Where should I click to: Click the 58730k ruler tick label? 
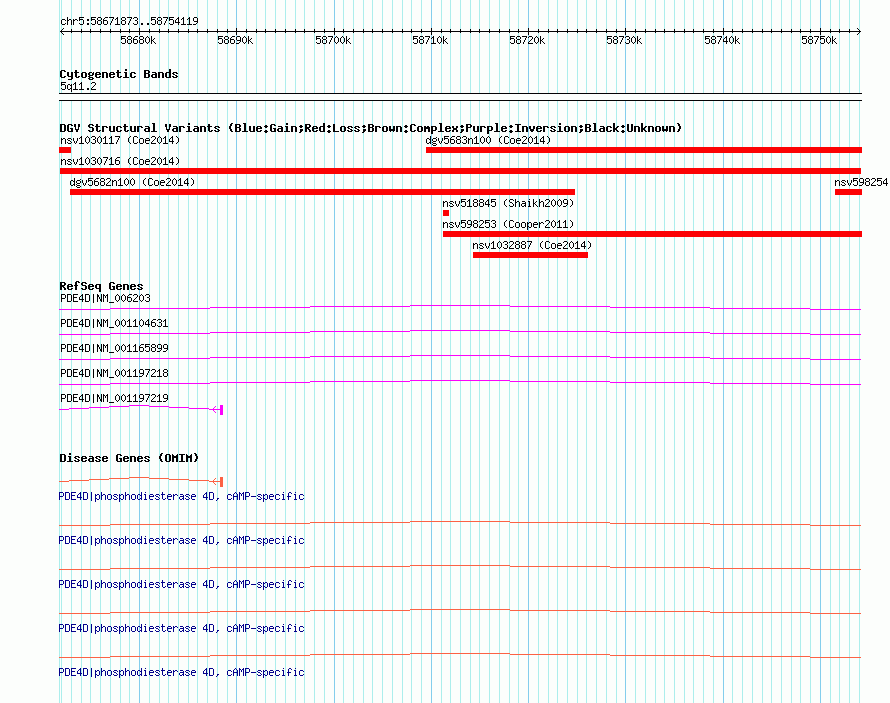pyautogui.click(x=624, y=40)
